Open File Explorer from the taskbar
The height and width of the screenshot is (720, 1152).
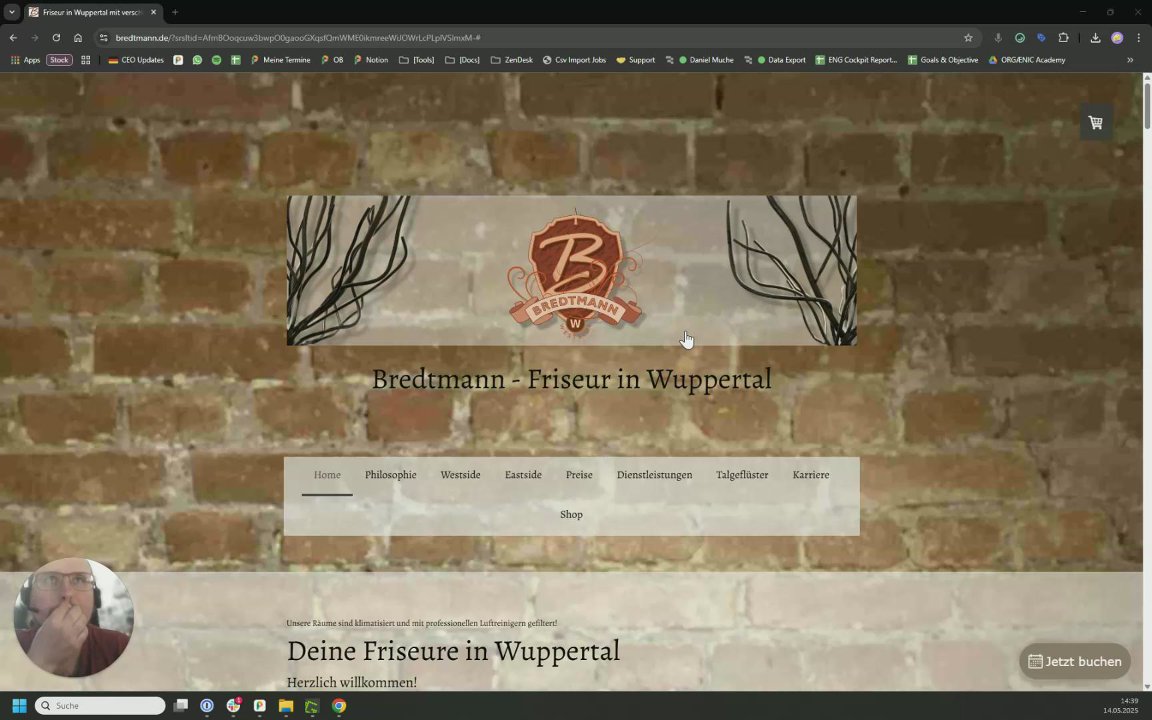286,705
